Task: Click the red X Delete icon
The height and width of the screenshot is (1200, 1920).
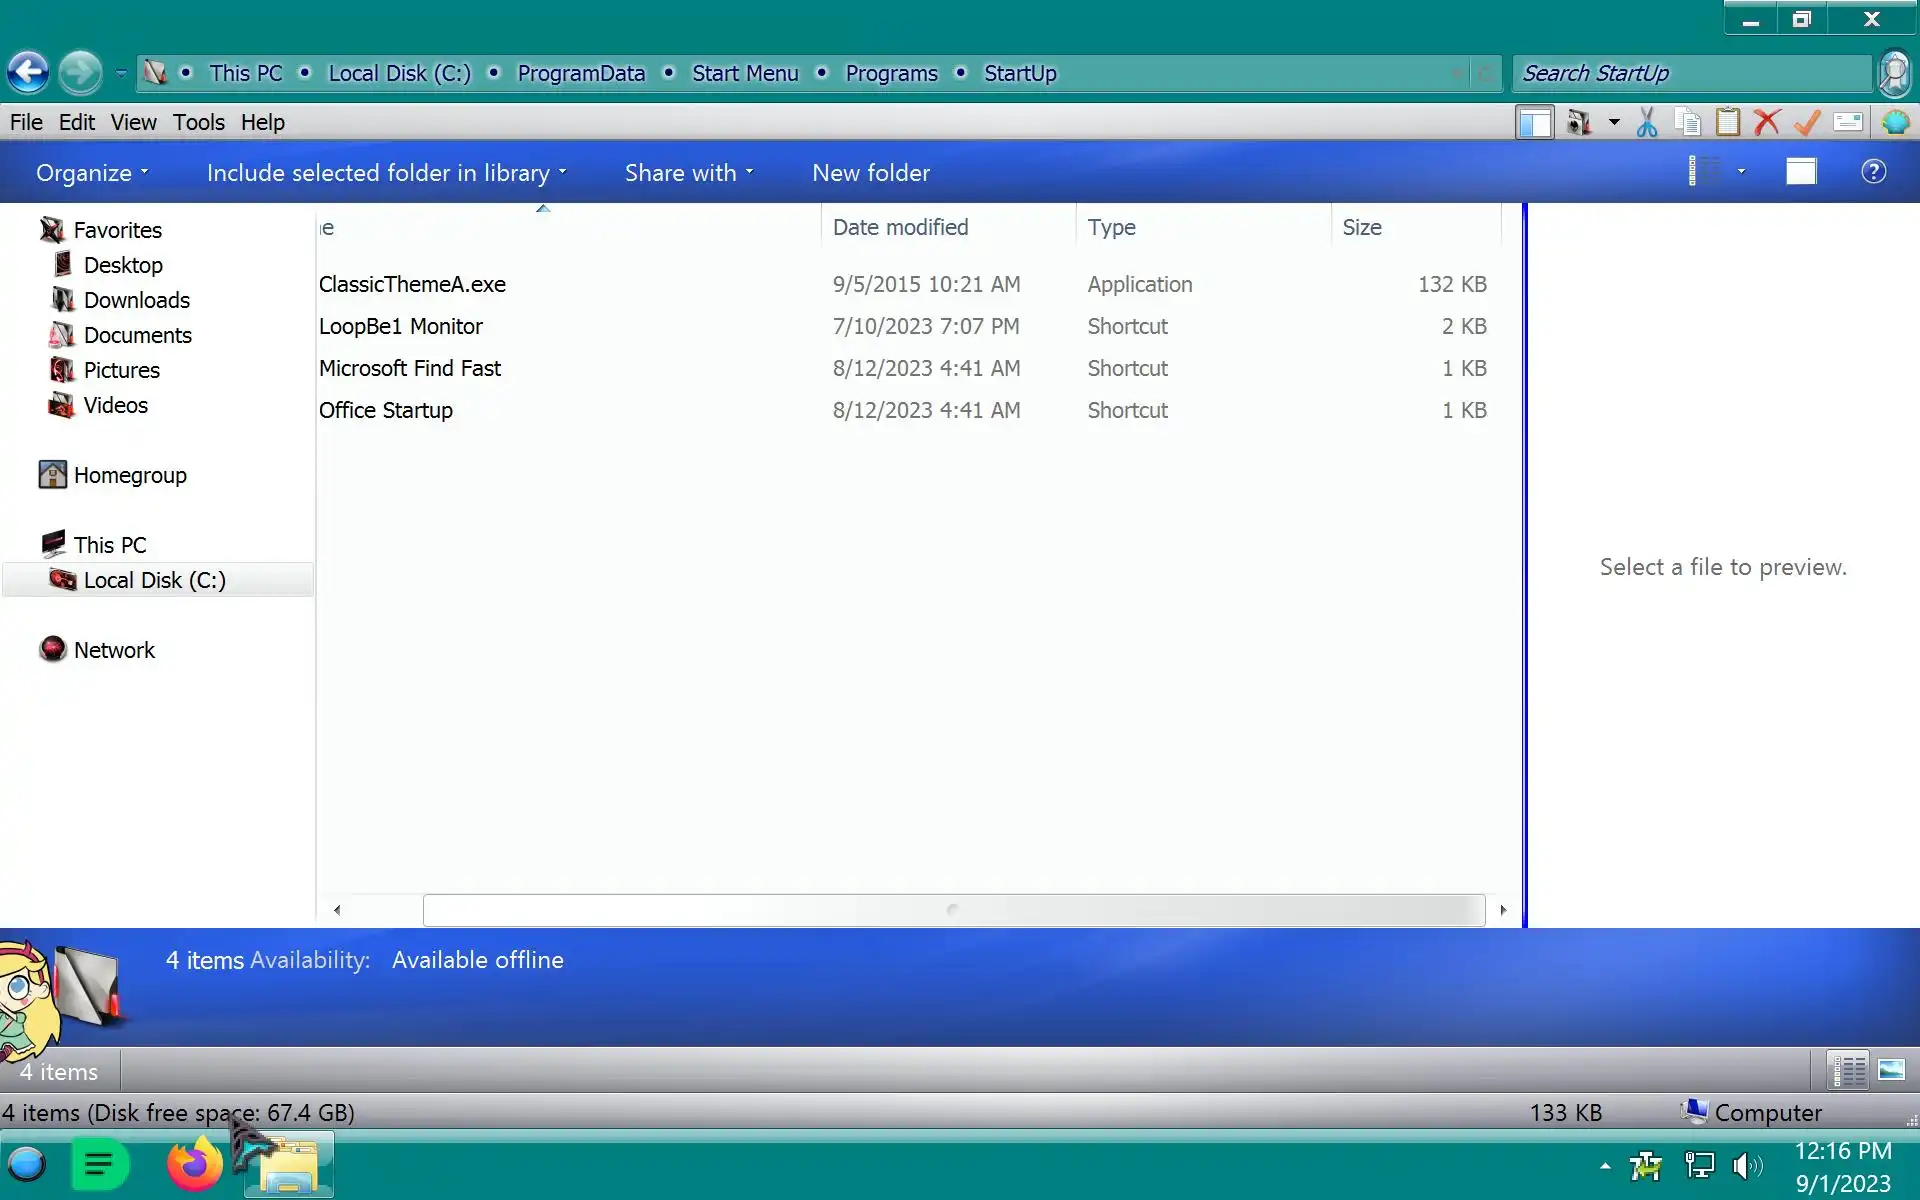Action: tap(1767, 122)
